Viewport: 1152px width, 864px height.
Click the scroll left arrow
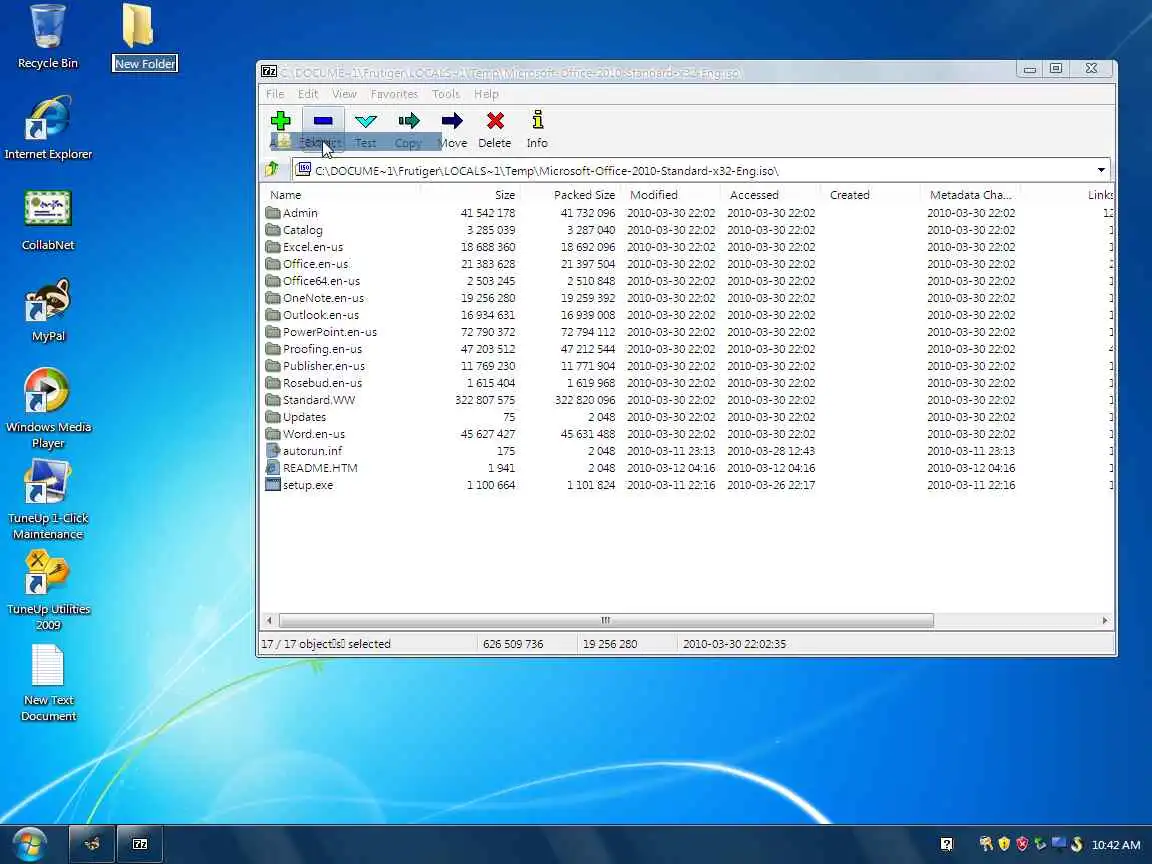point(269,620)
